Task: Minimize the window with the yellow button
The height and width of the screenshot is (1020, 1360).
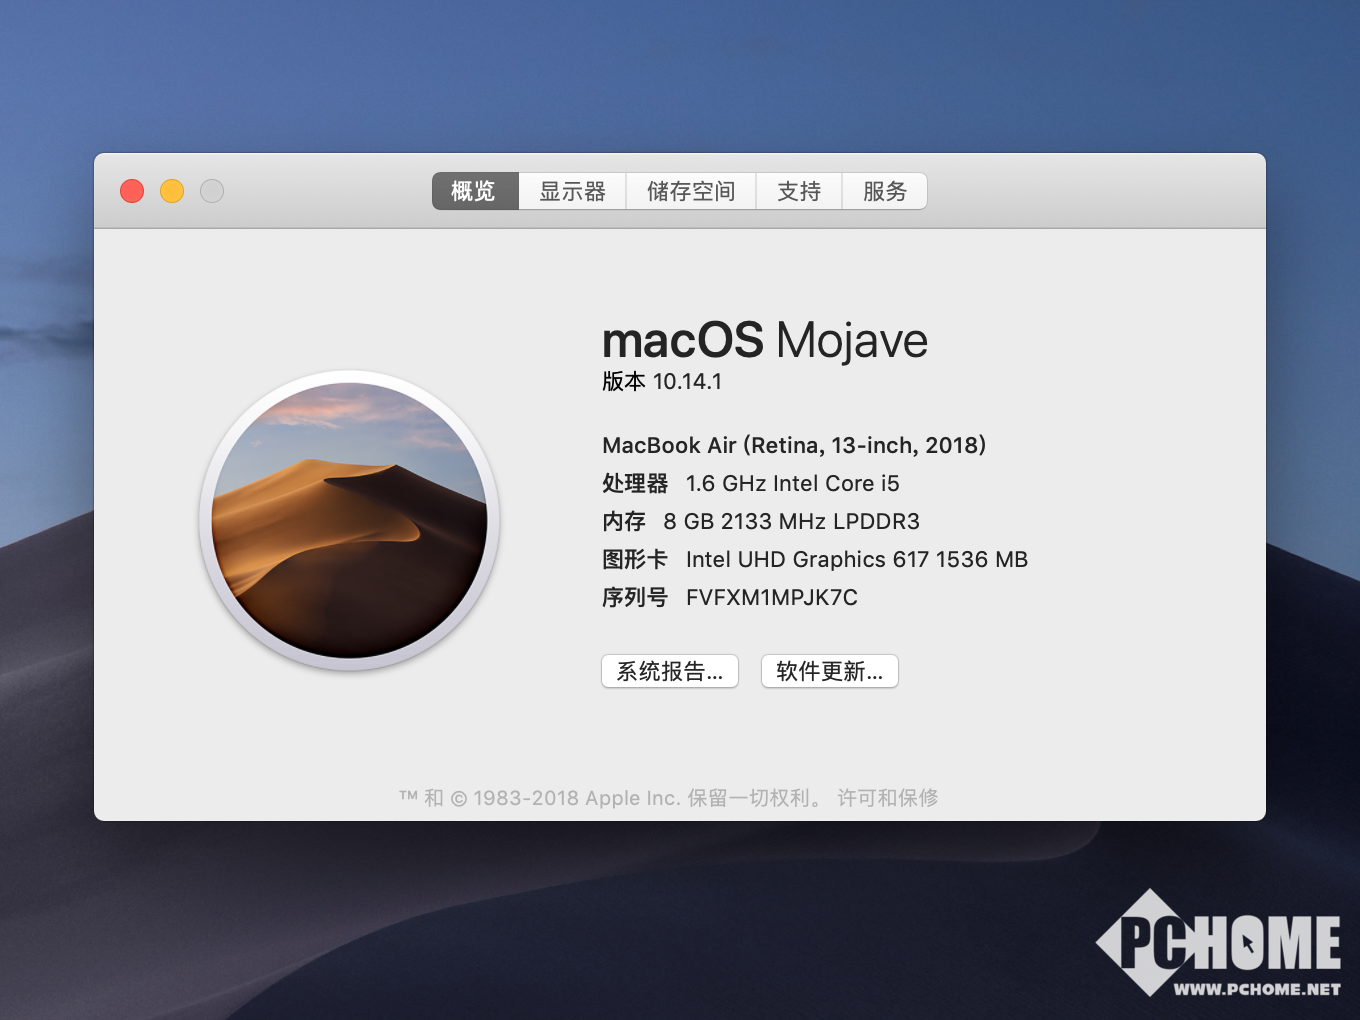Action: [172, 191]
